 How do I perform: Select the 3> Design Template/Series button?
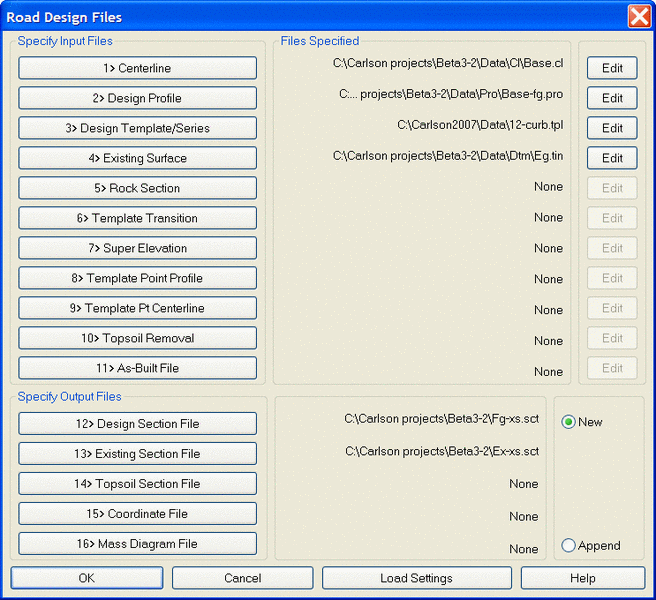(x=137, y=128)
